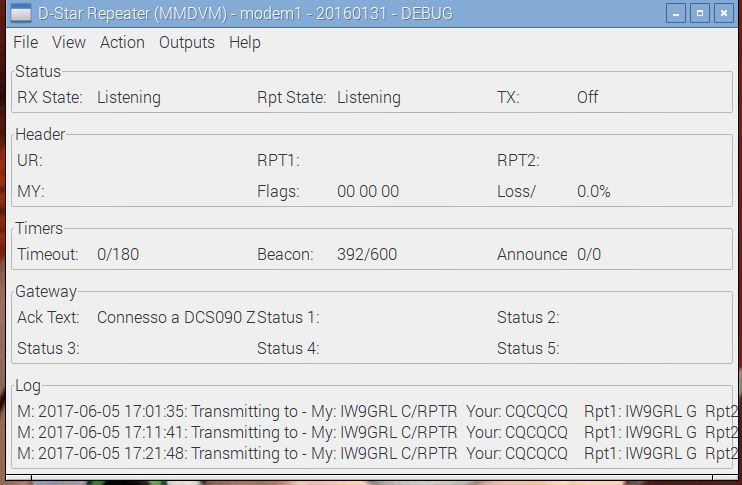Click the RX State Listening value

coord(129,97)
